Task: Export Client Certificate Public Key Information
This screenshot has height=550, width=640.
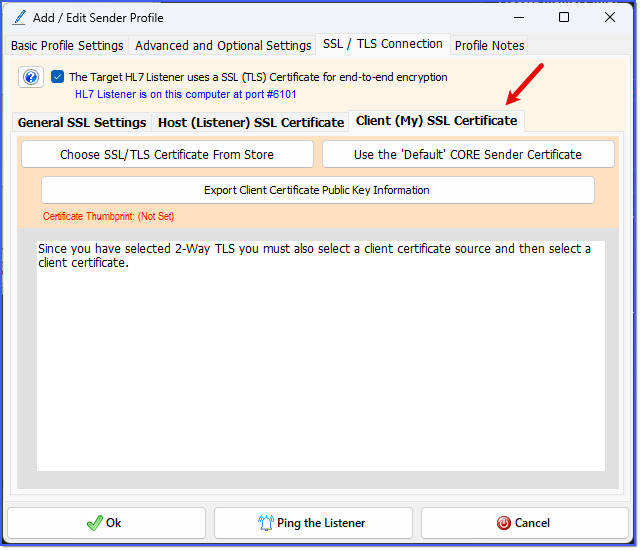Action: [x=318, y=190]
